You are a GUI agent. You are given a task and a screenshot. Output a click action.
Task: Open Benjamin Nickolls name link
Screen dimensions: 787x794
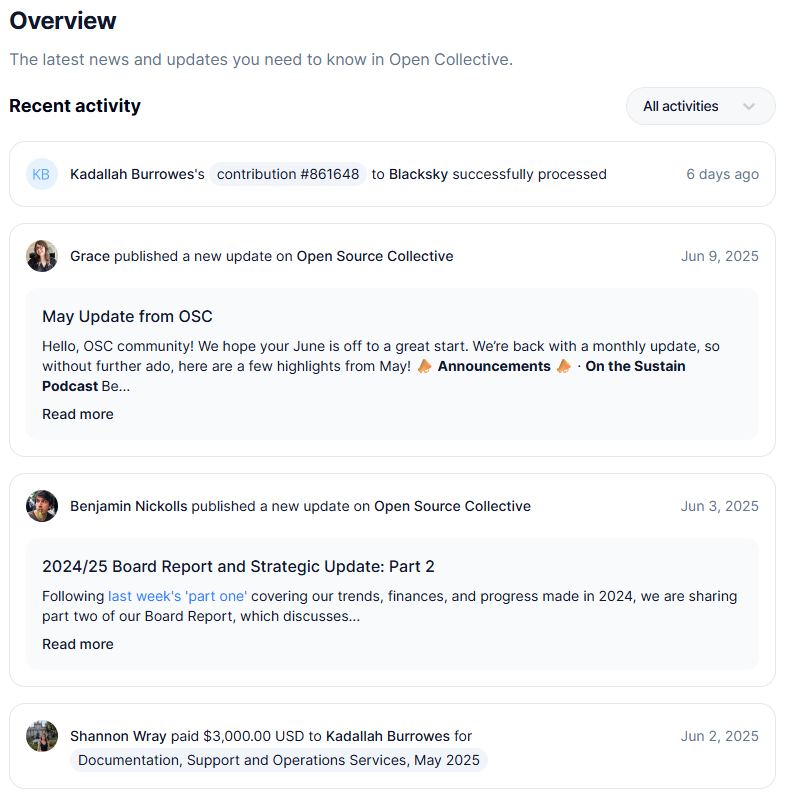tap(129, 506)
